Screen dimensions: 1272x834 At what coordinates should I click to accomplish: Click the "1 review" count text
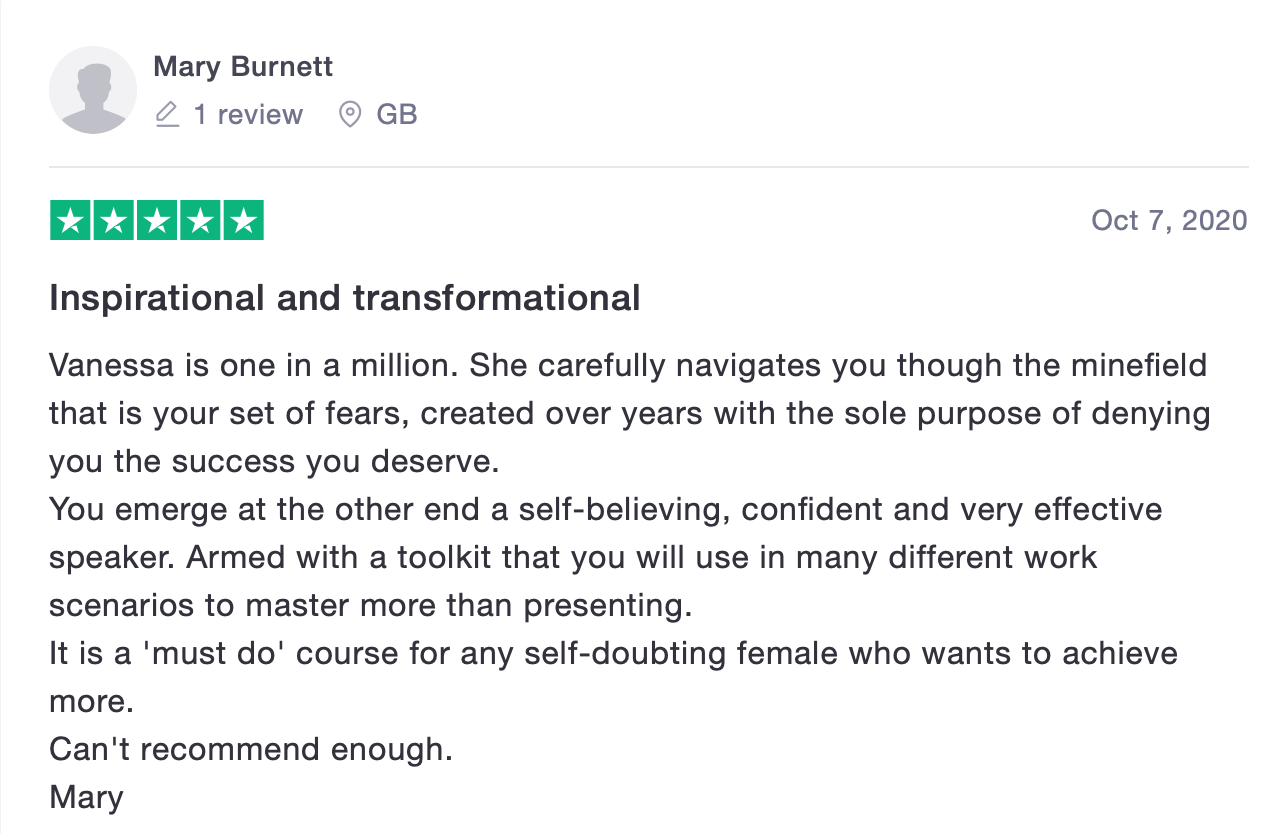[248, 115]
